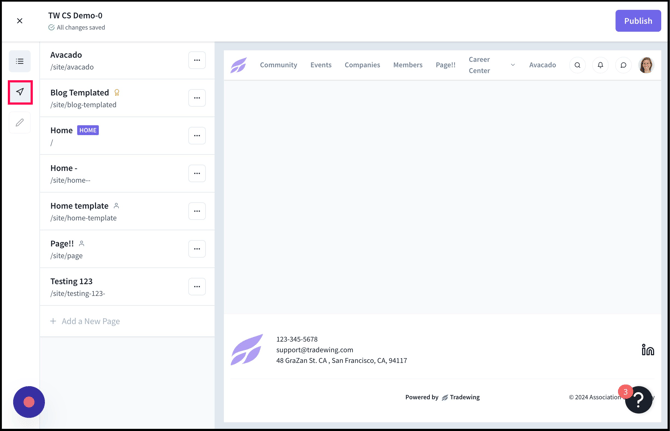
Task: Click the /site/testing-123- path text
Action: pos(77,293)
